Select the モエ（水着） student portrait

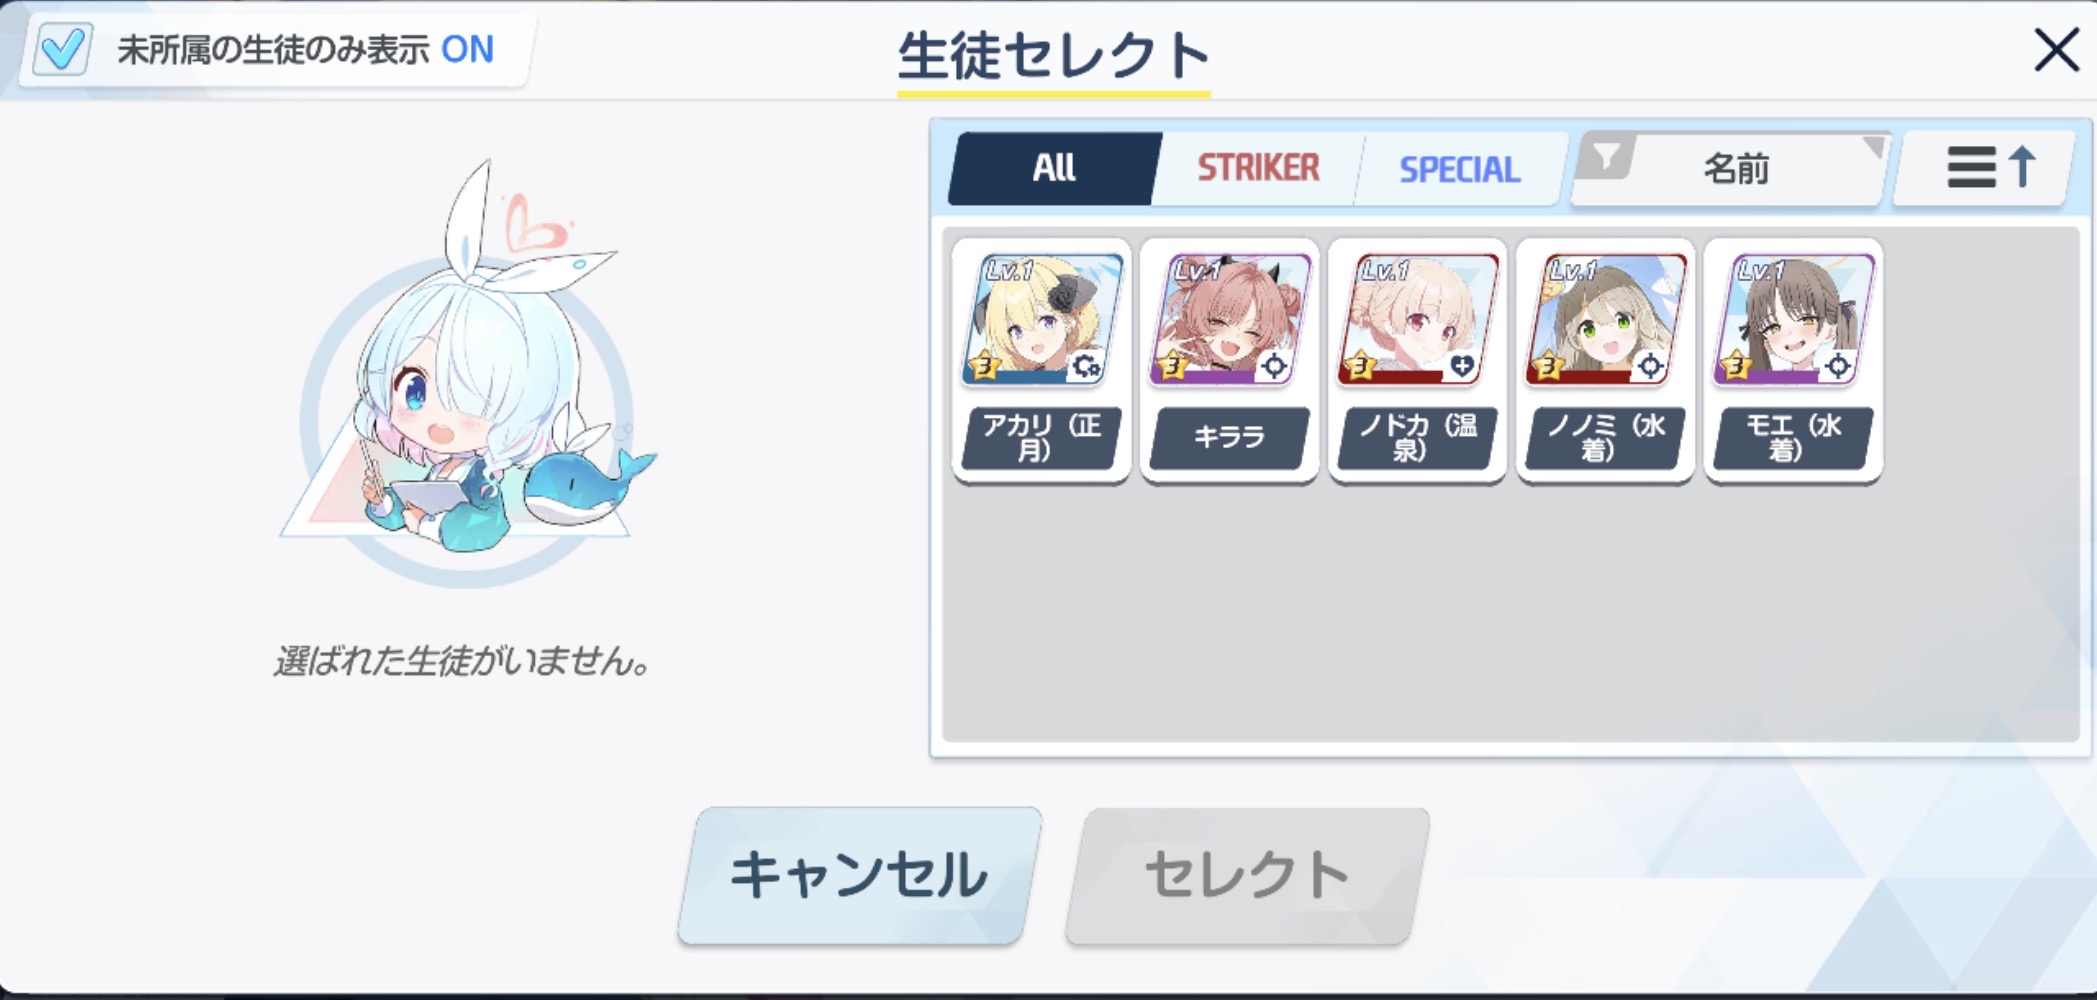[1794, 319]
